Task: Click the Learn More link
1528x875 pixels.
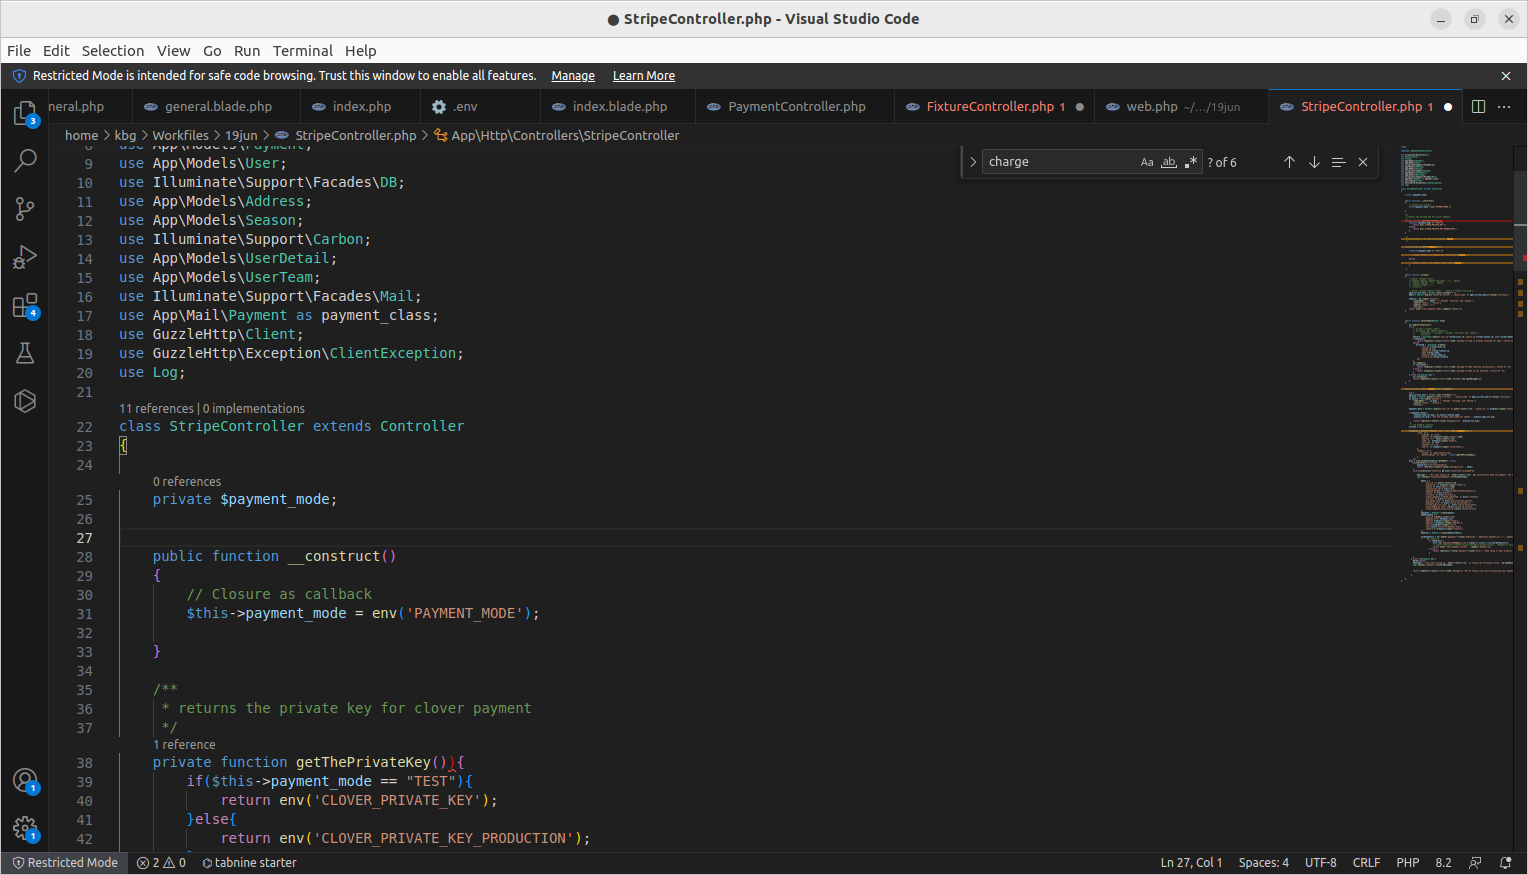Action: coord(644,76)
